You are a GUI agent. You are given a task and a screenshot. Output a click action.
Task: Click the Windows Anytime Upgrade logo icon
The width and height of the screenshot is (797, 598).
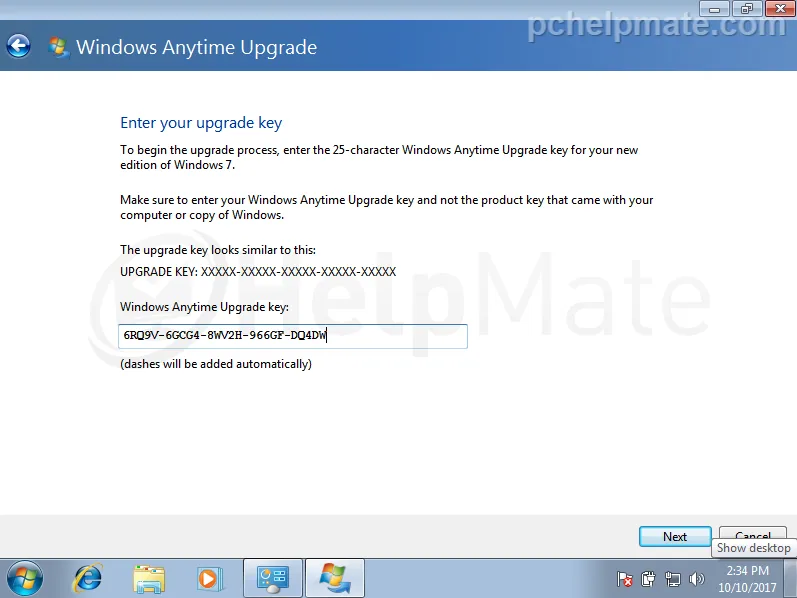click(58, 47)
